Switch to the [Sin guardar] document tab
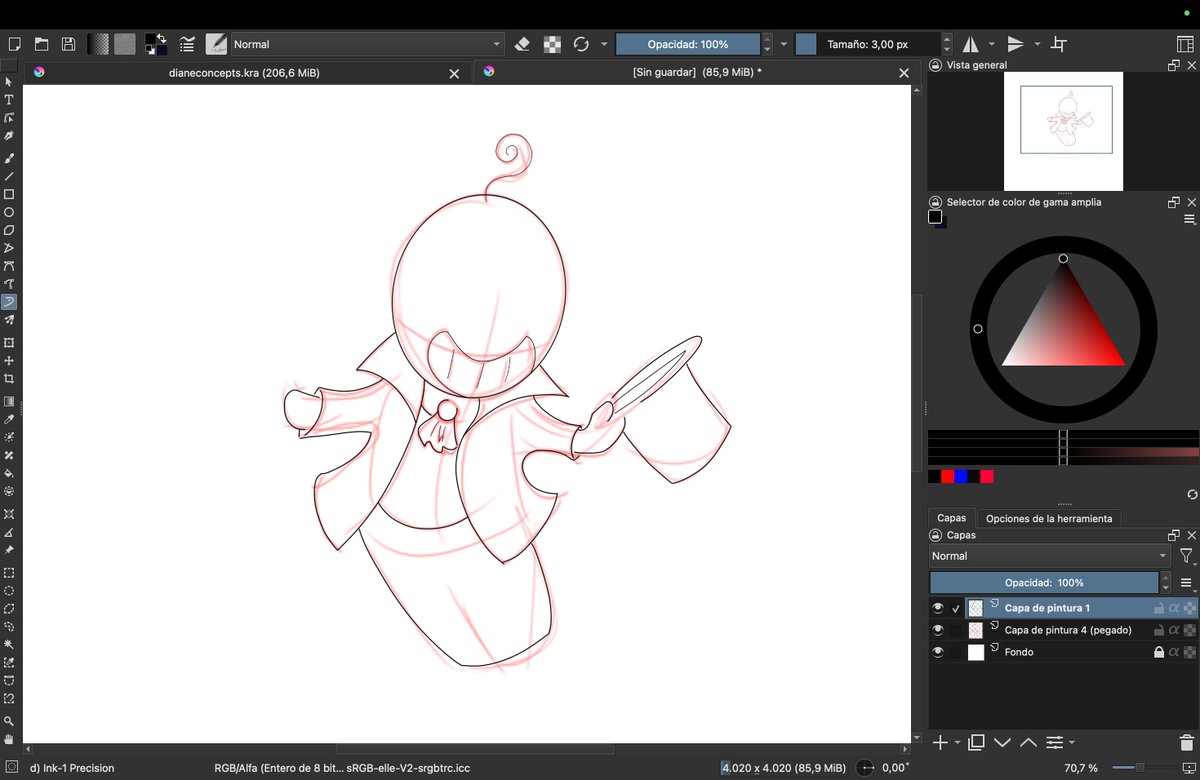Viewport: 1200px width, 780px height. [697, 73]
